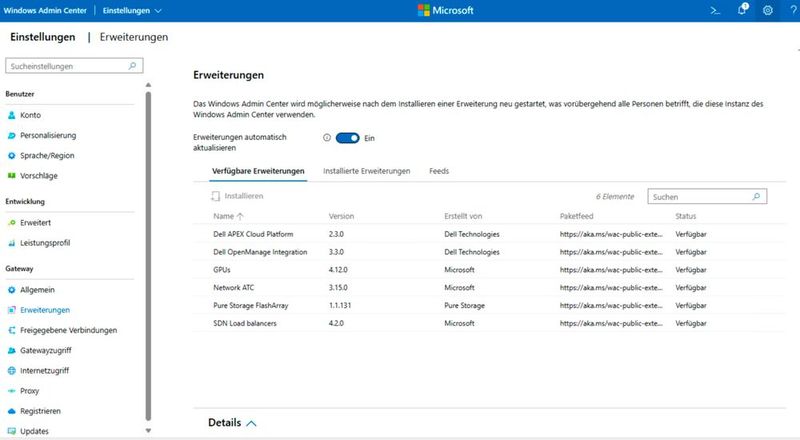Click the Erstellt von column header

click(x=463, y=216)
